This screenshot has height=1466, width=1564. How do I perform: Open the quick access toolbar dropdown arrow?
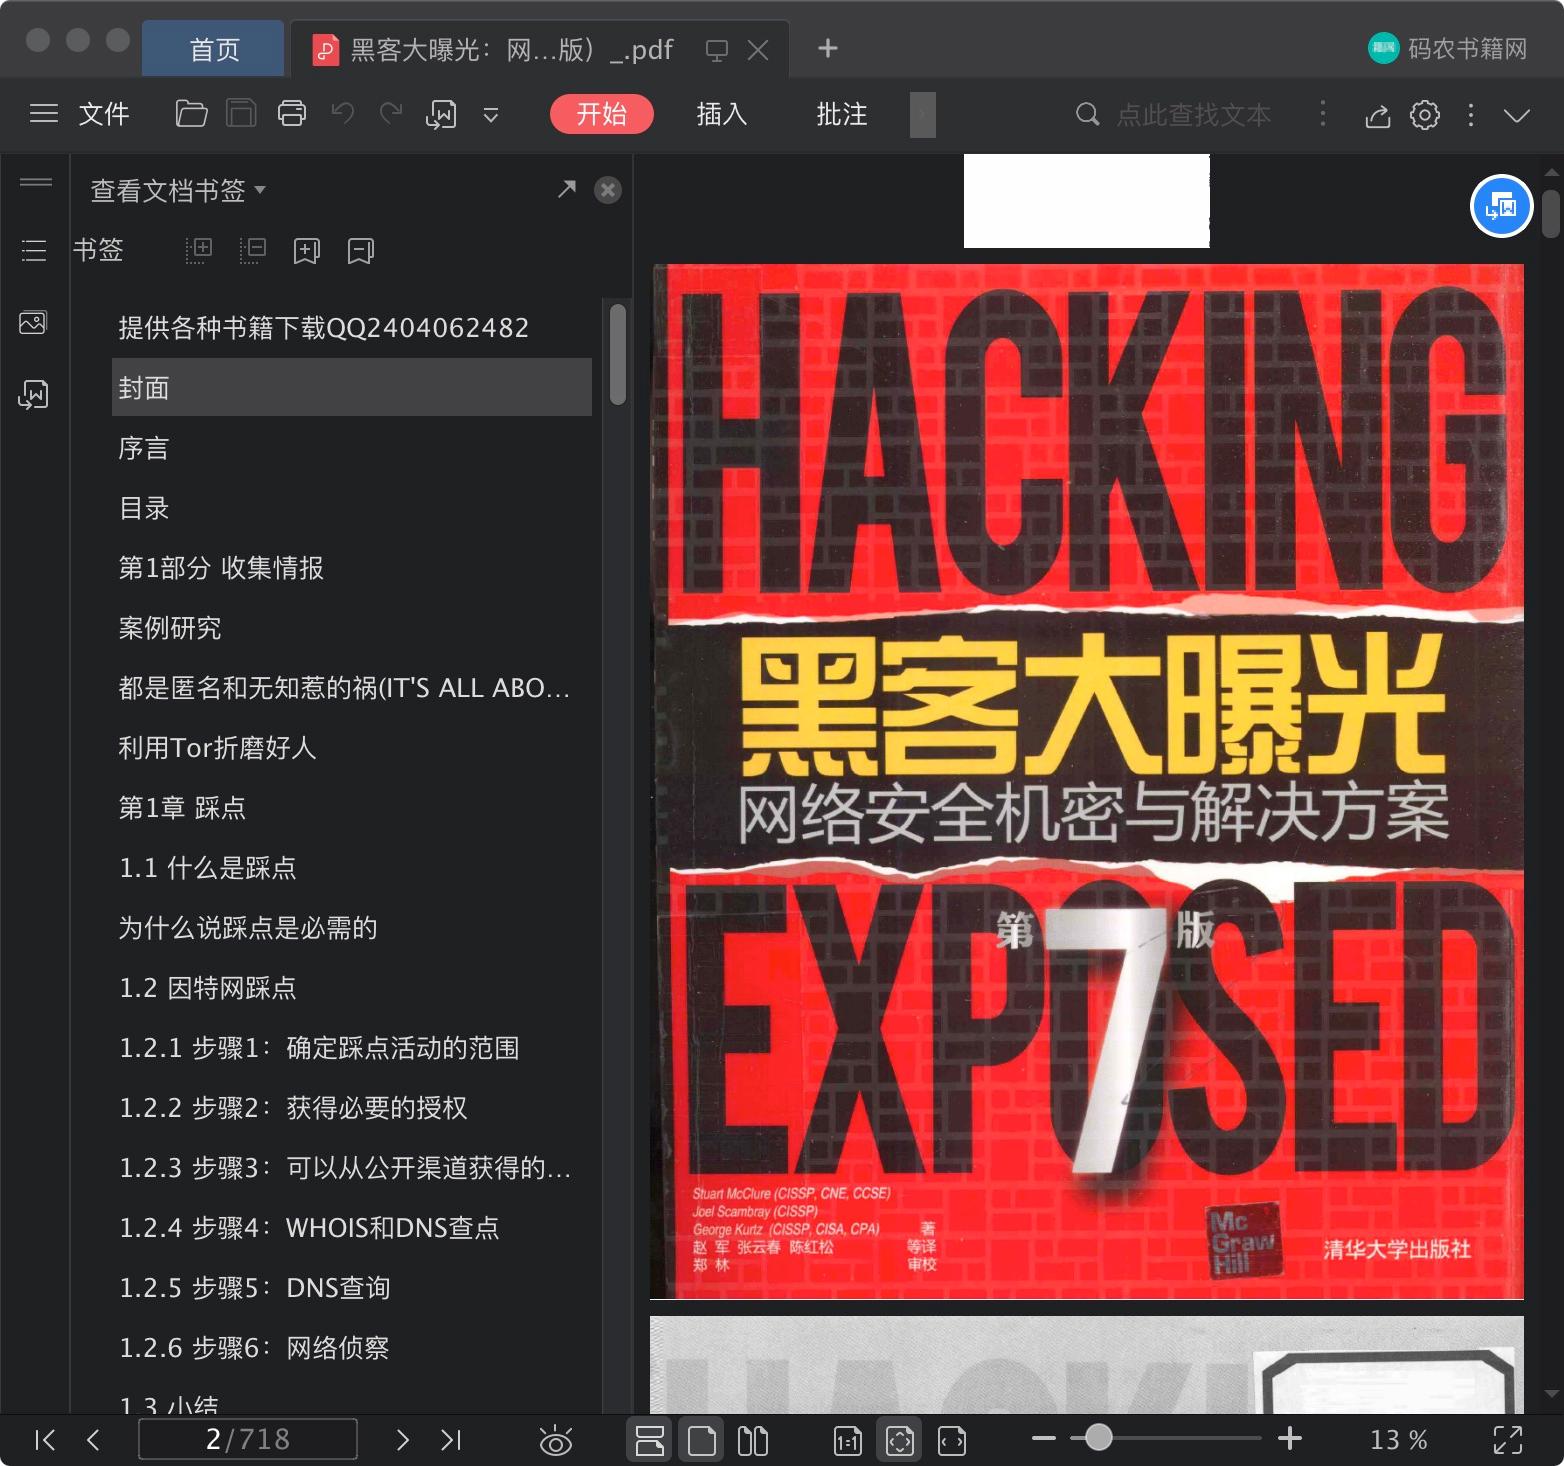491,115
